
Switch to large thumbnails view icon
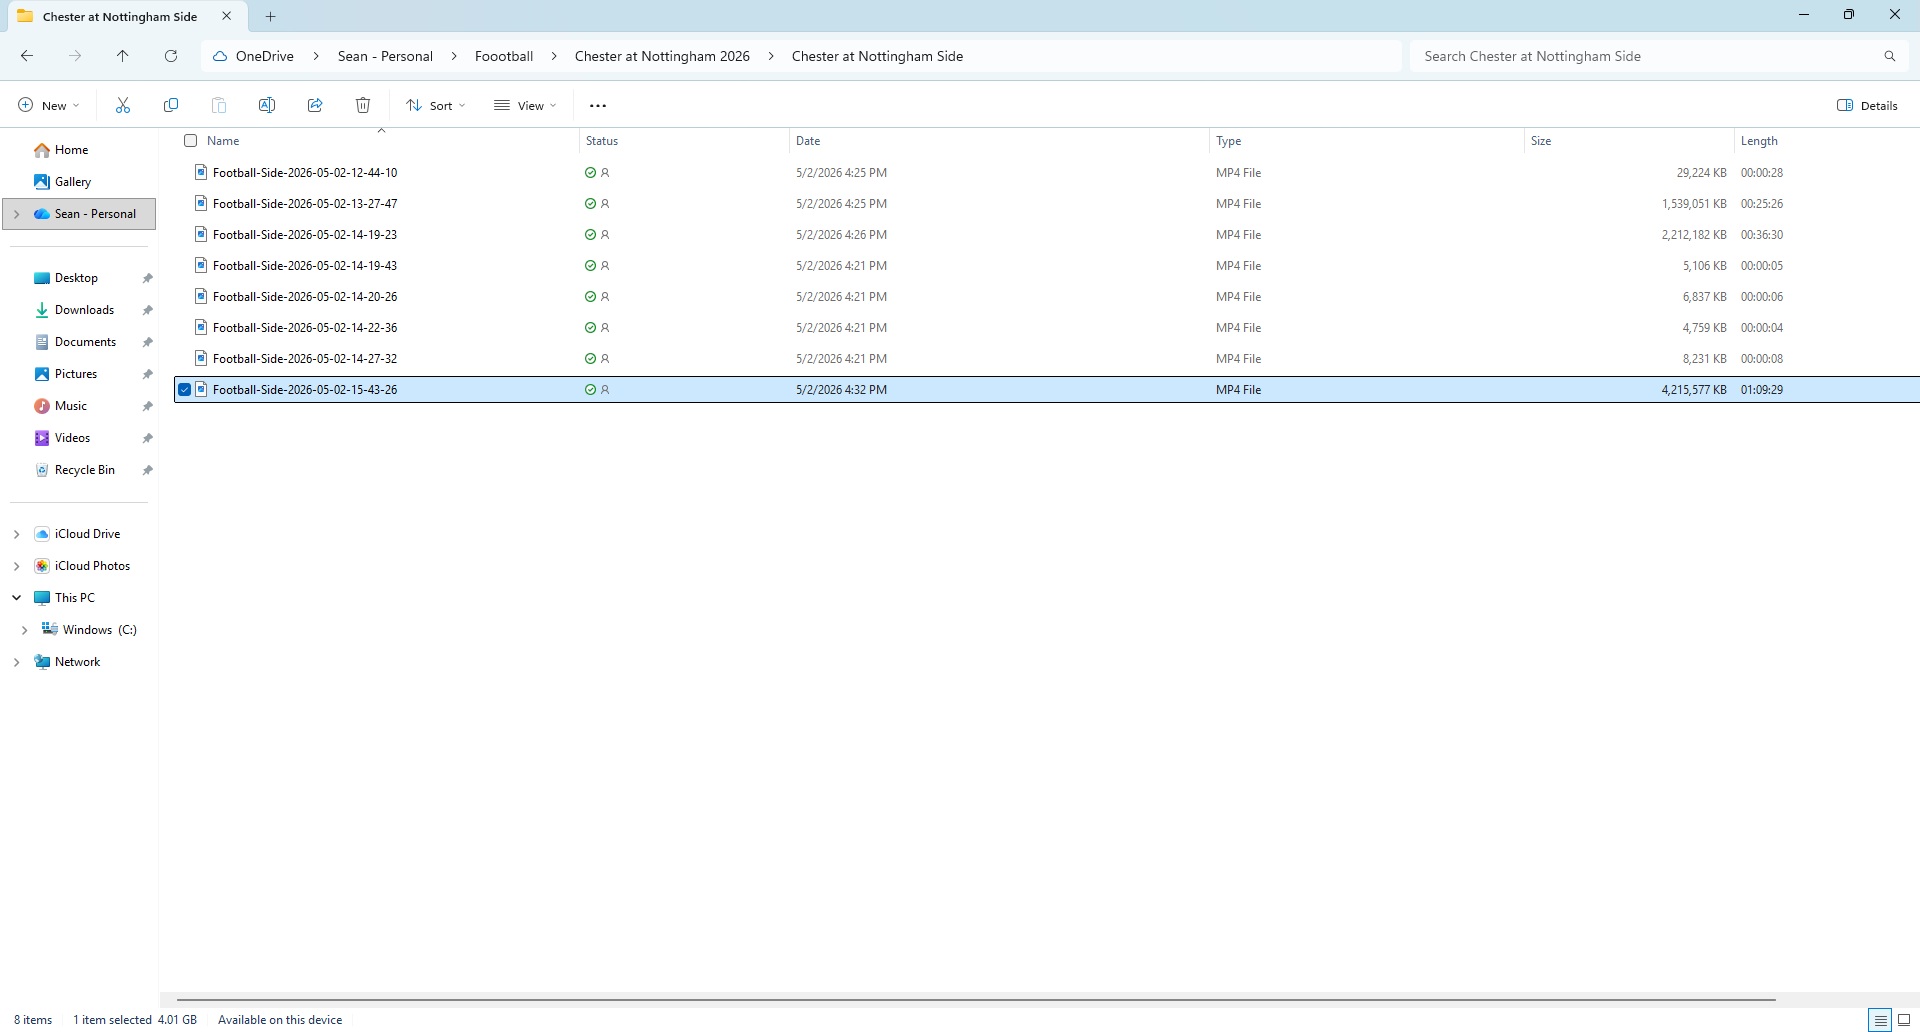click(1904, 1020)
